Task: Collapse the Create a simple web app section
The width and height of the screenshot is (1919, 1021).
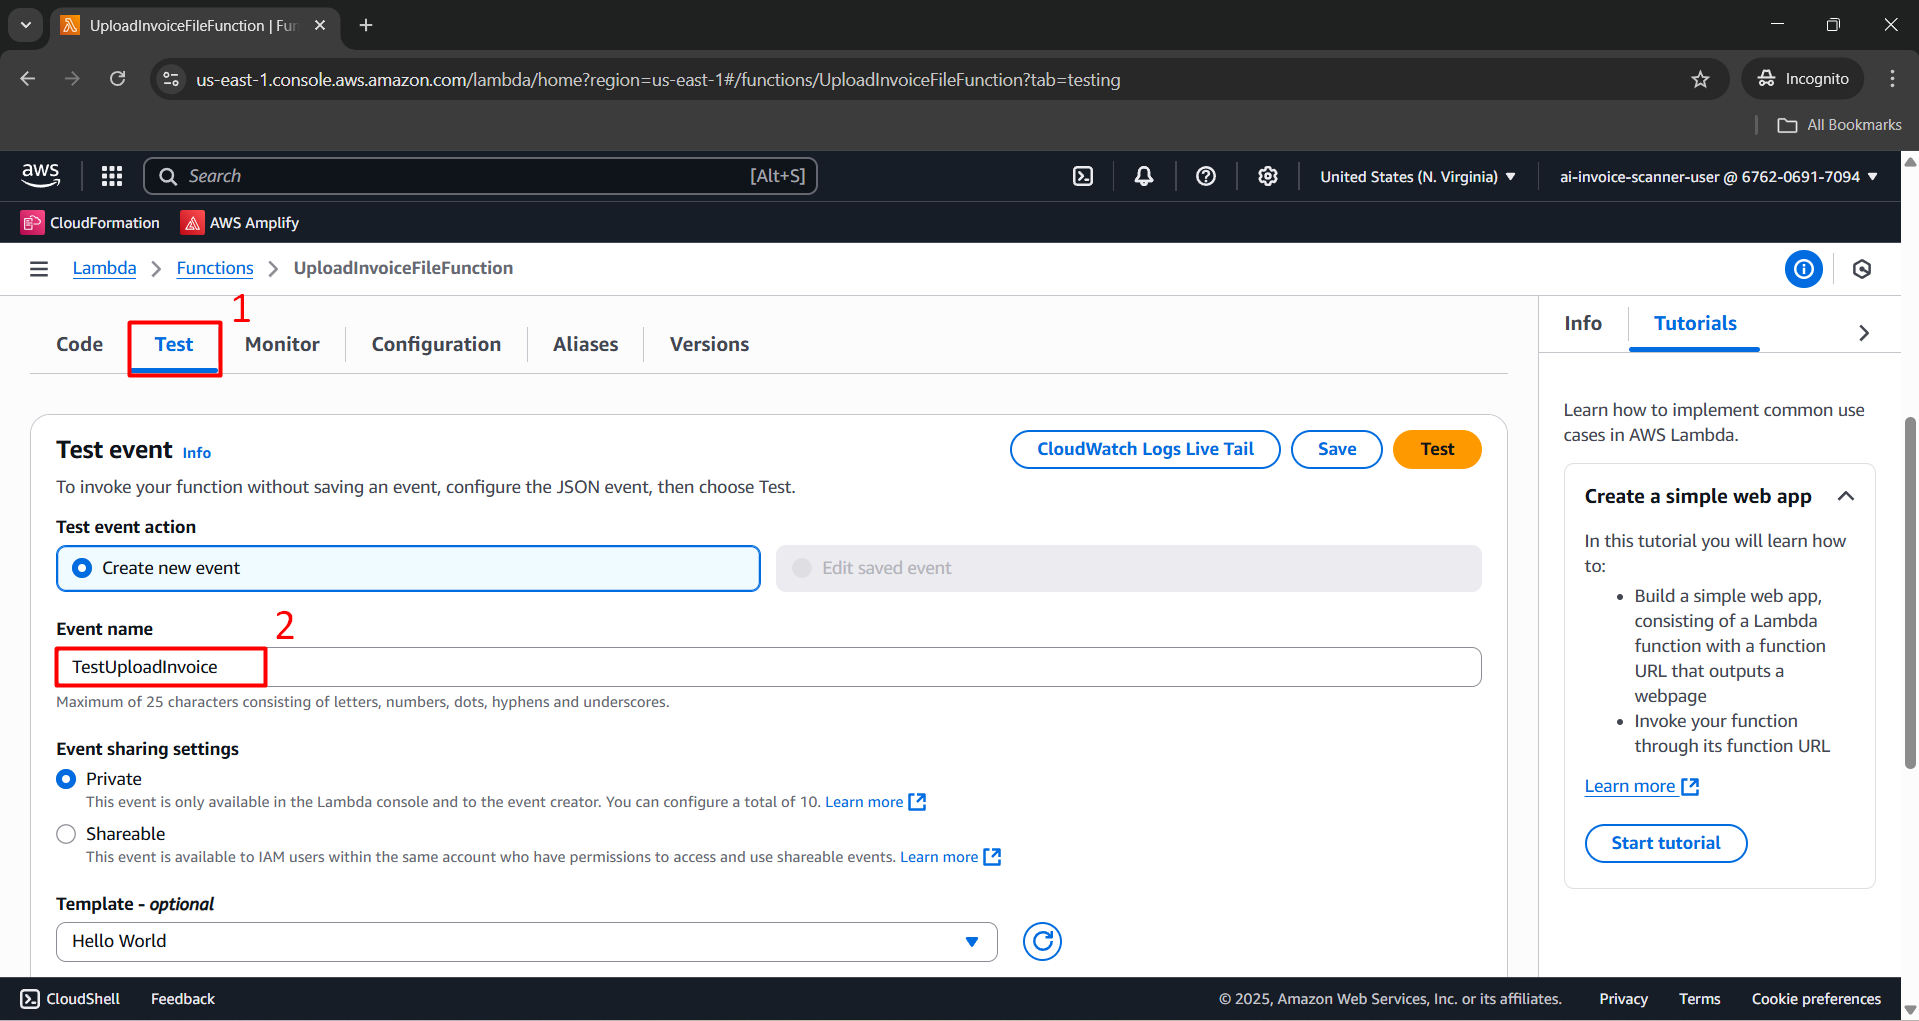Action: (1846, 496)
